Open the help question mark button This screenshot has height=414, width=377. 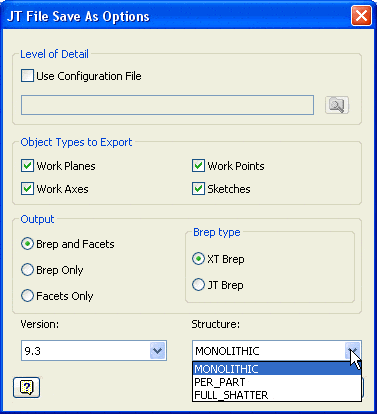click(x=27, y=387)
